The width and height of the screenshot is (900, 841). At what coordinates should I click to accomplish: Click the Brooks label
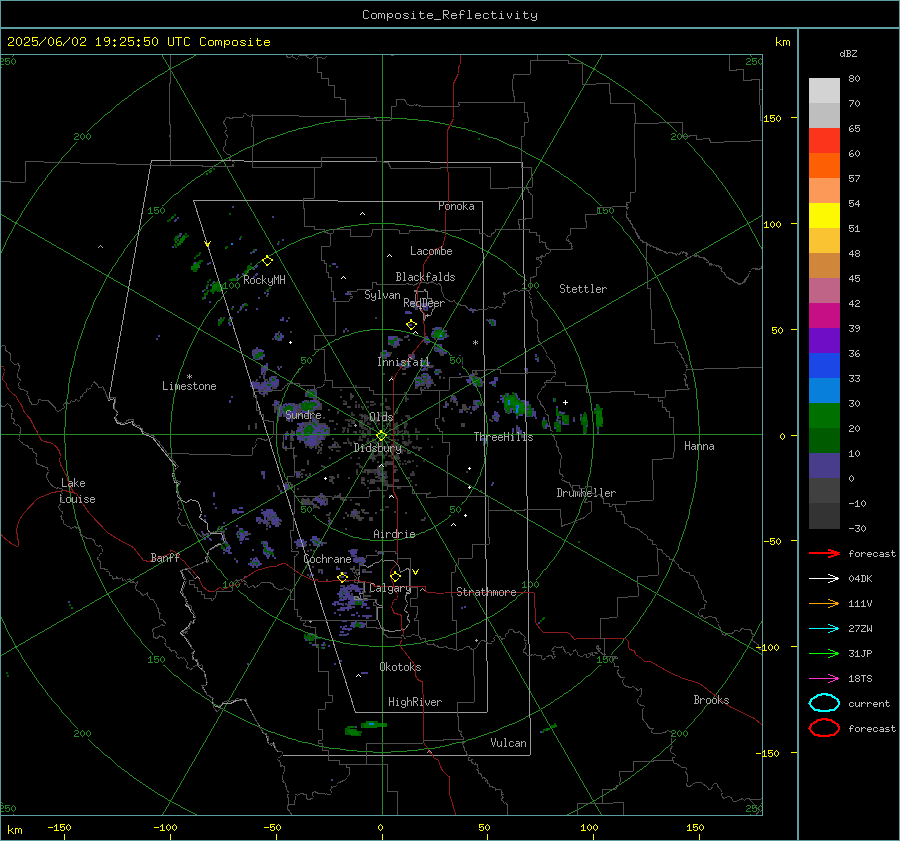pyautogui.click(x=711, y=700)
